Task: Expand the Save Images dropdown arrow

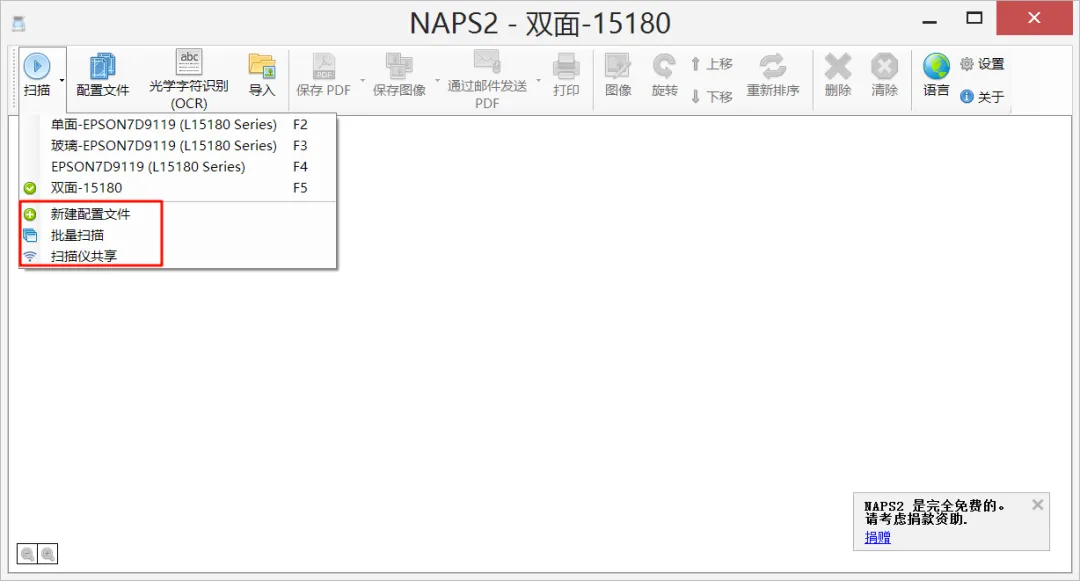Action: click(x=437, y=80)
